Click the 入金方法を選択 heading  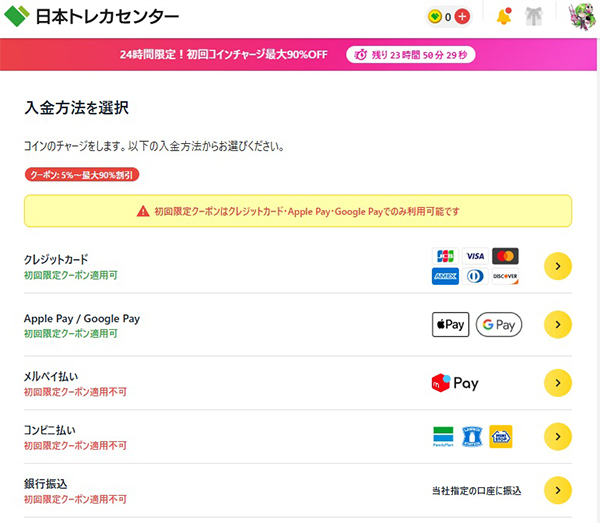click(x=77, y=108)
